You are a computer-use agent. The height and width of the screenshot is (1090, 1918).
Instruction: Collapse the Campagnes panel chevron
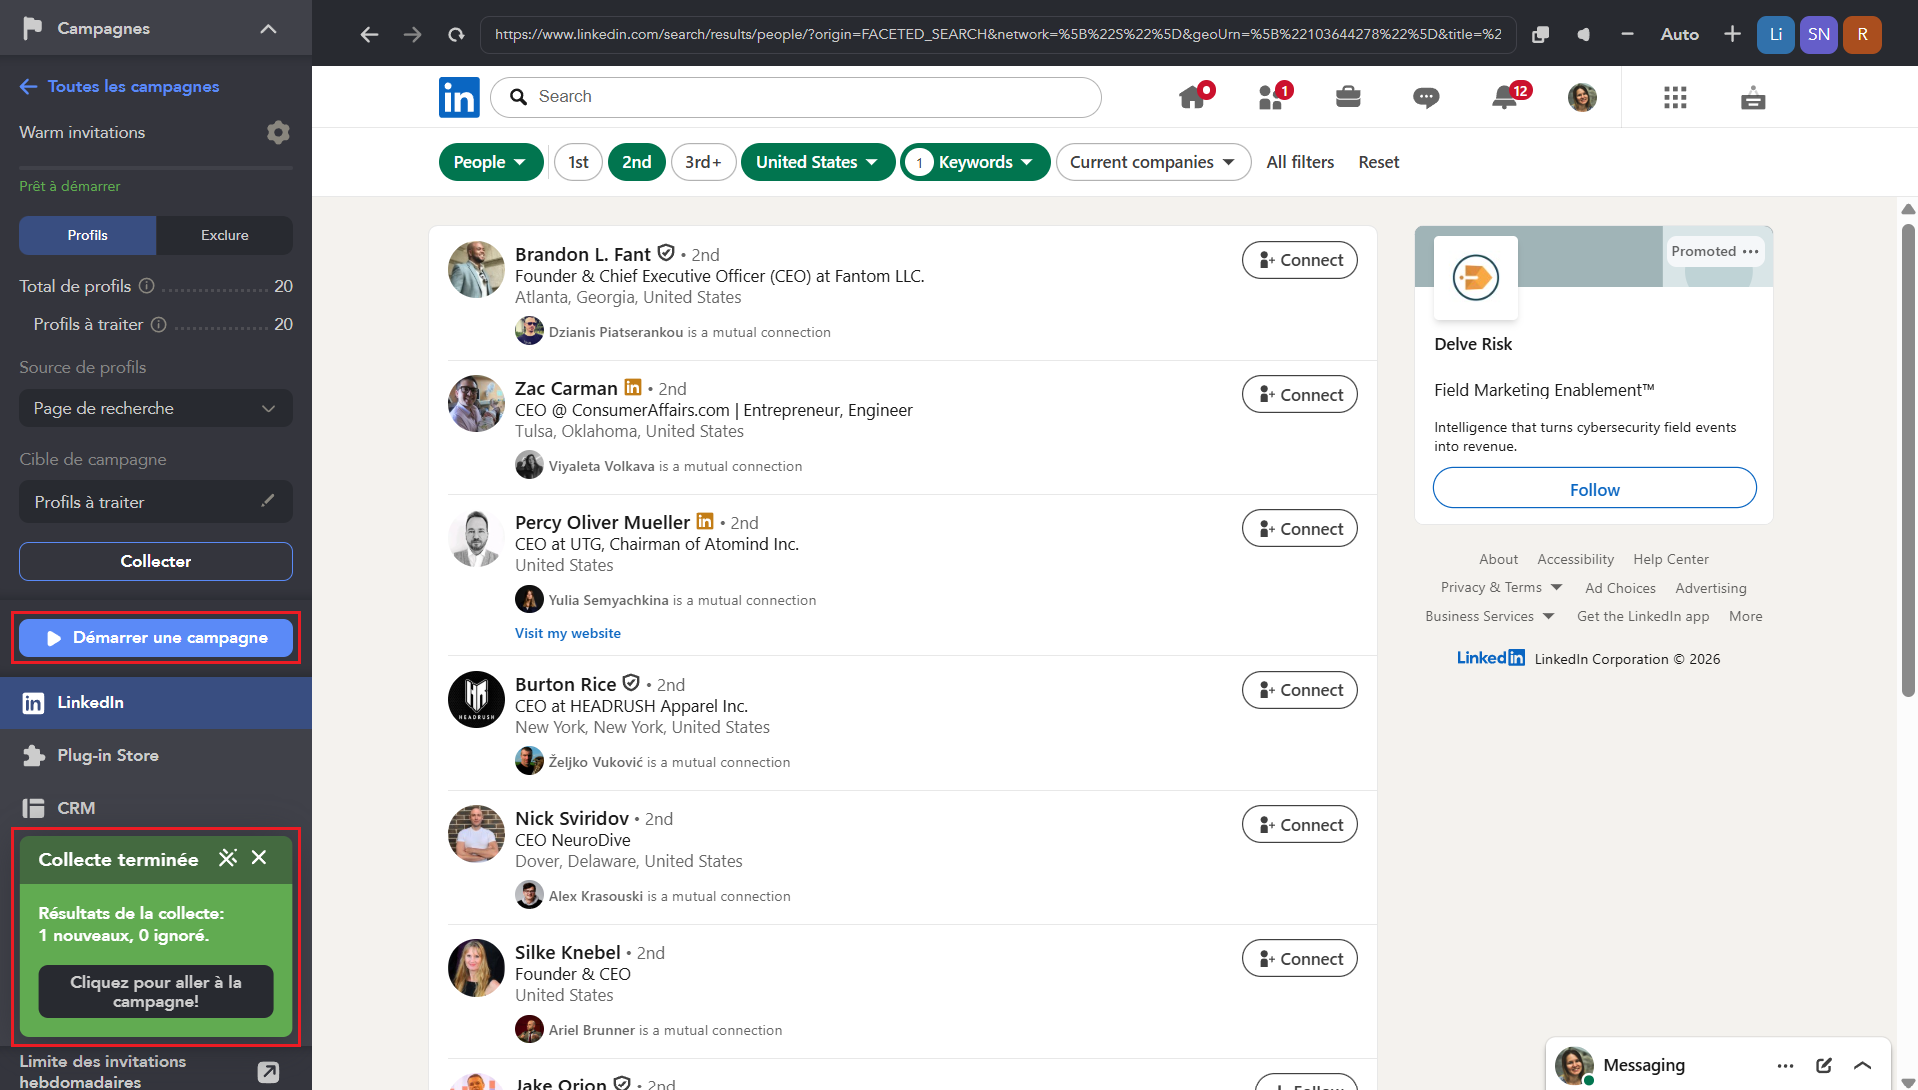268,28
